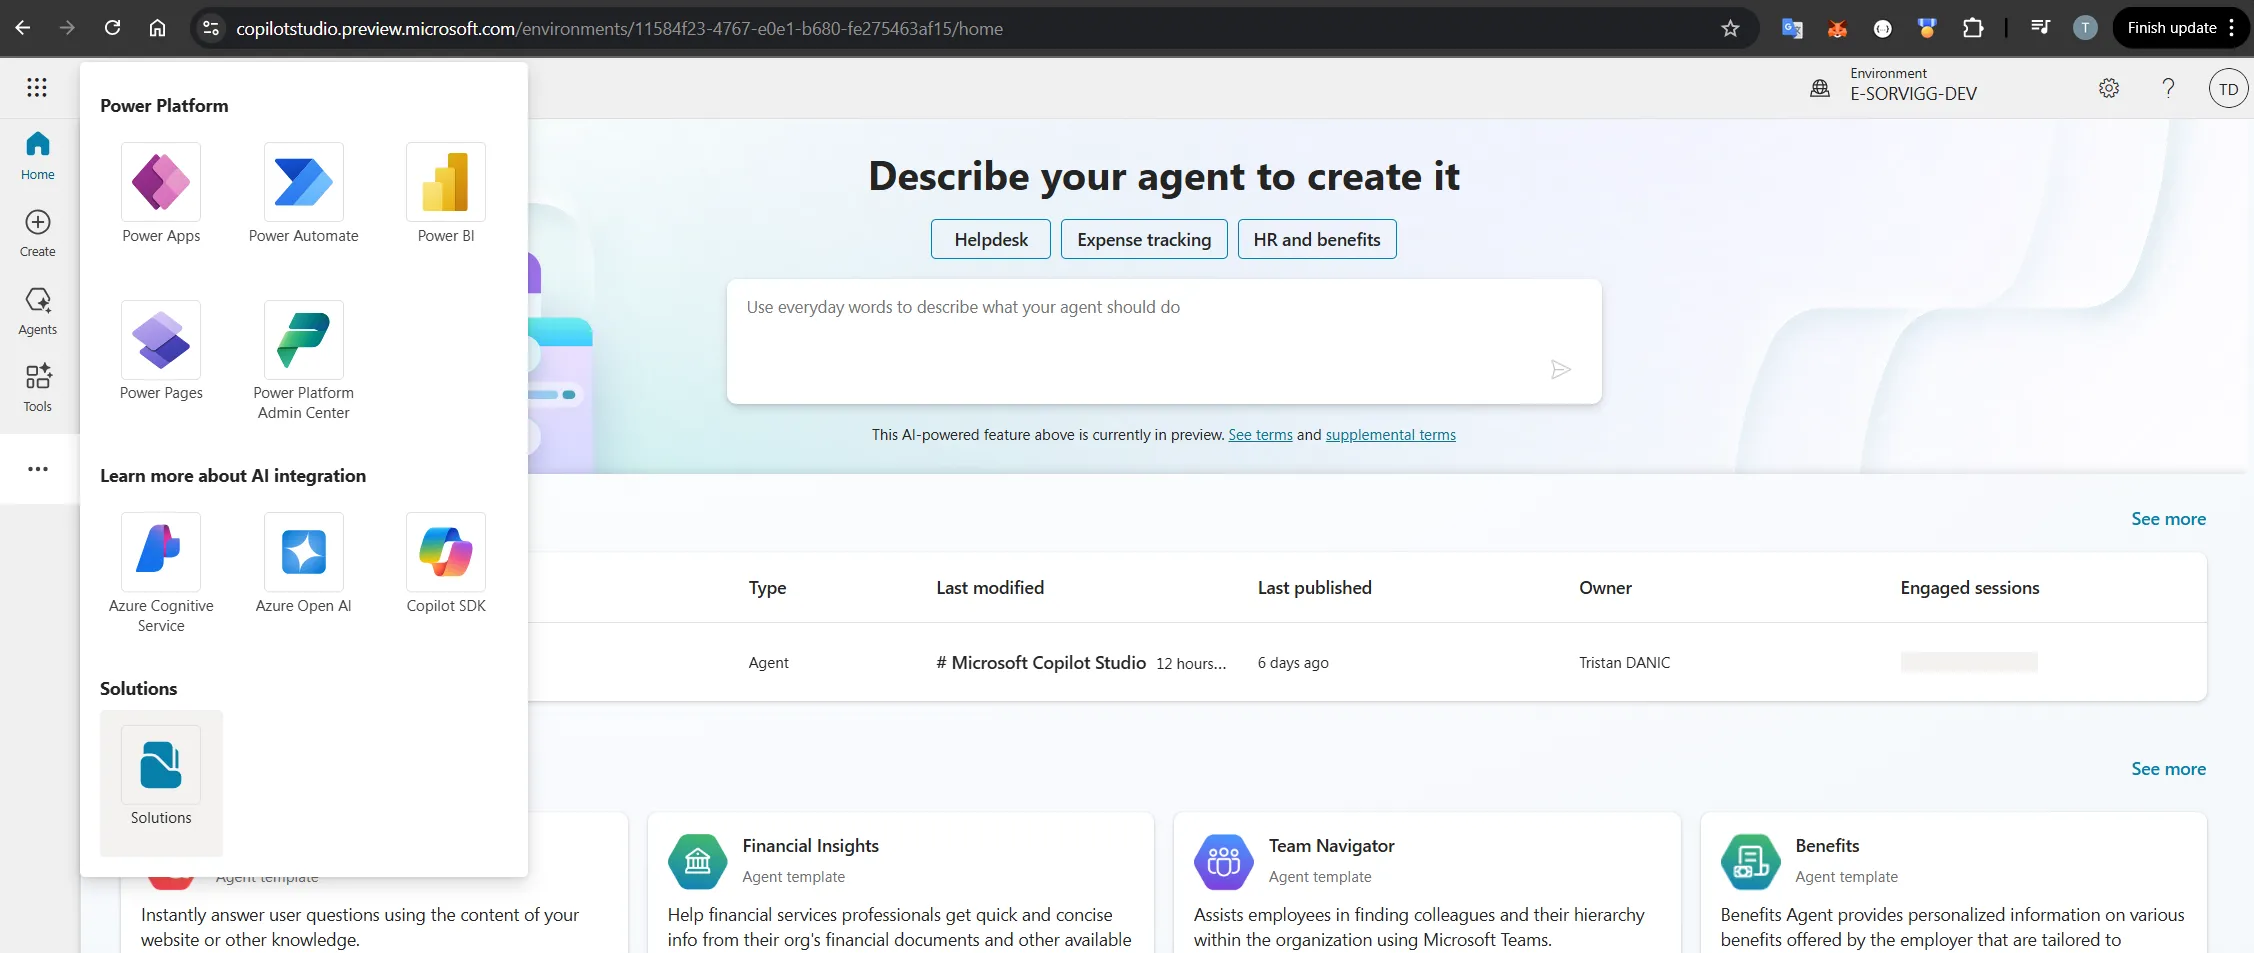Open the E-SORVIGG-DEV environment picker
2254x953 pixels.
1893,85
